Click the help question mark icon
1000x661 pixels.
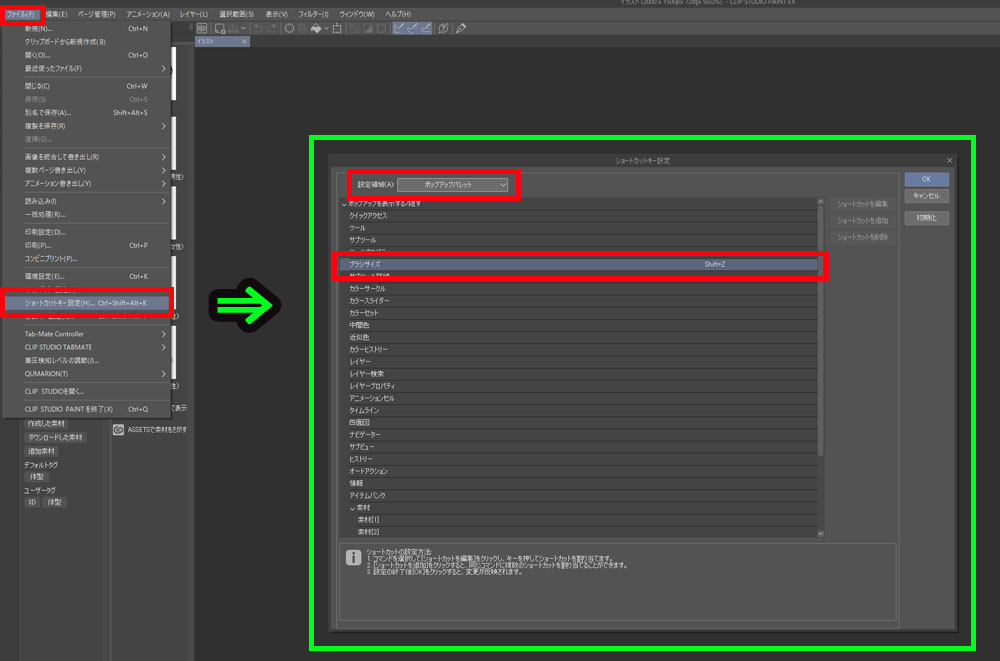coord(443,28)
